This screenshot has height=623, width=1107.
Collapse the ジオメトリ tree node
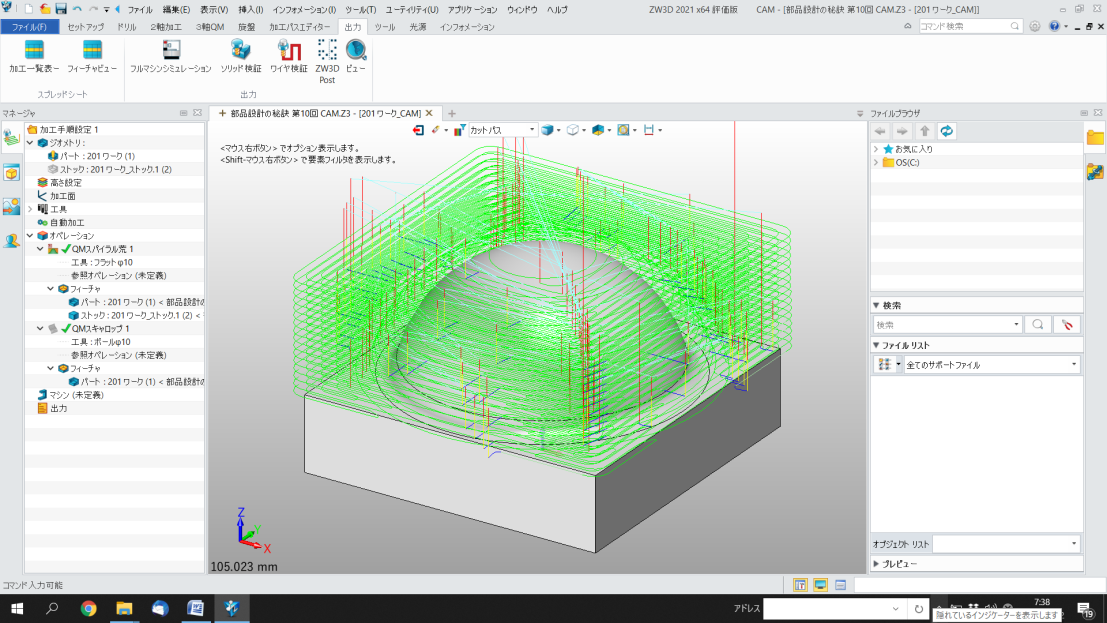30,143
